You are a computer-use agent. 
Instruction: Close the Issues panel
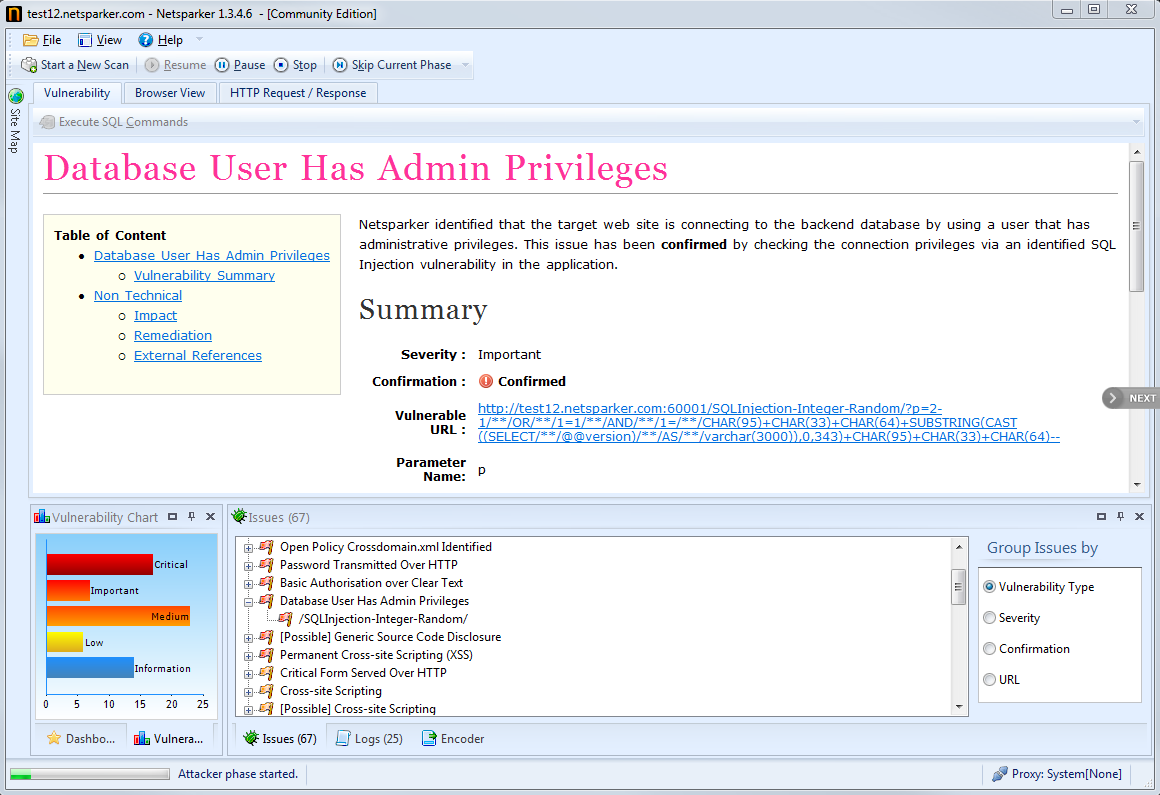point(1139,517)
